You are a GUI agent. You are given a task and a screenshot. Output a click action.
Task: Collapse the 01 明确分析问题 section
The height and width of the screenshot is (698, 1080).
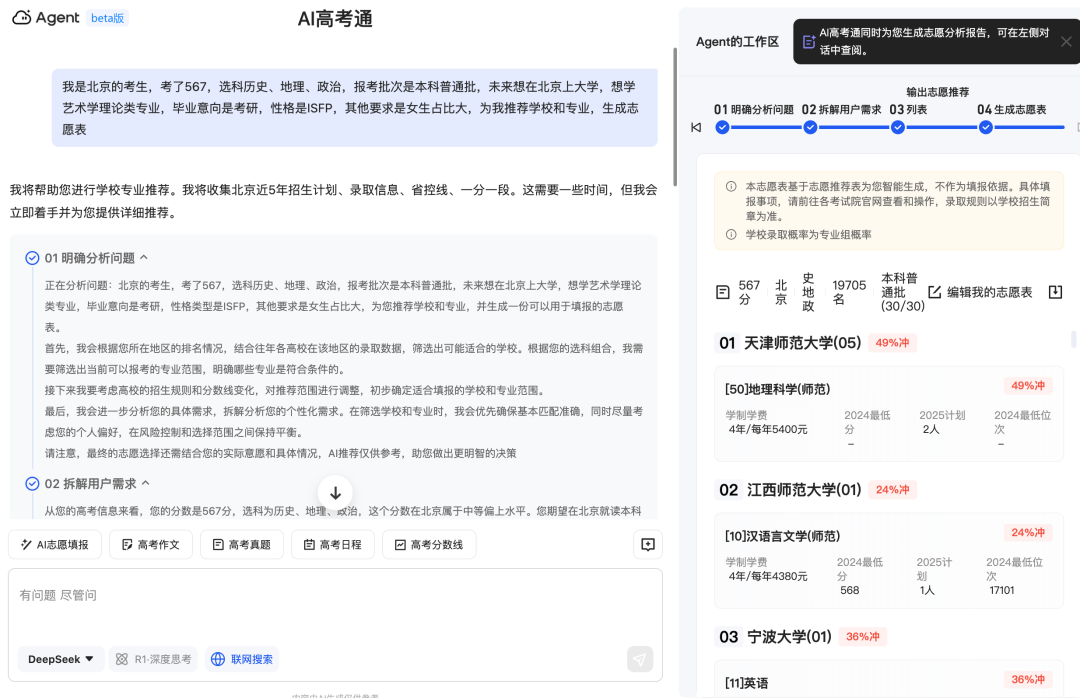click(x=144, y=258)
